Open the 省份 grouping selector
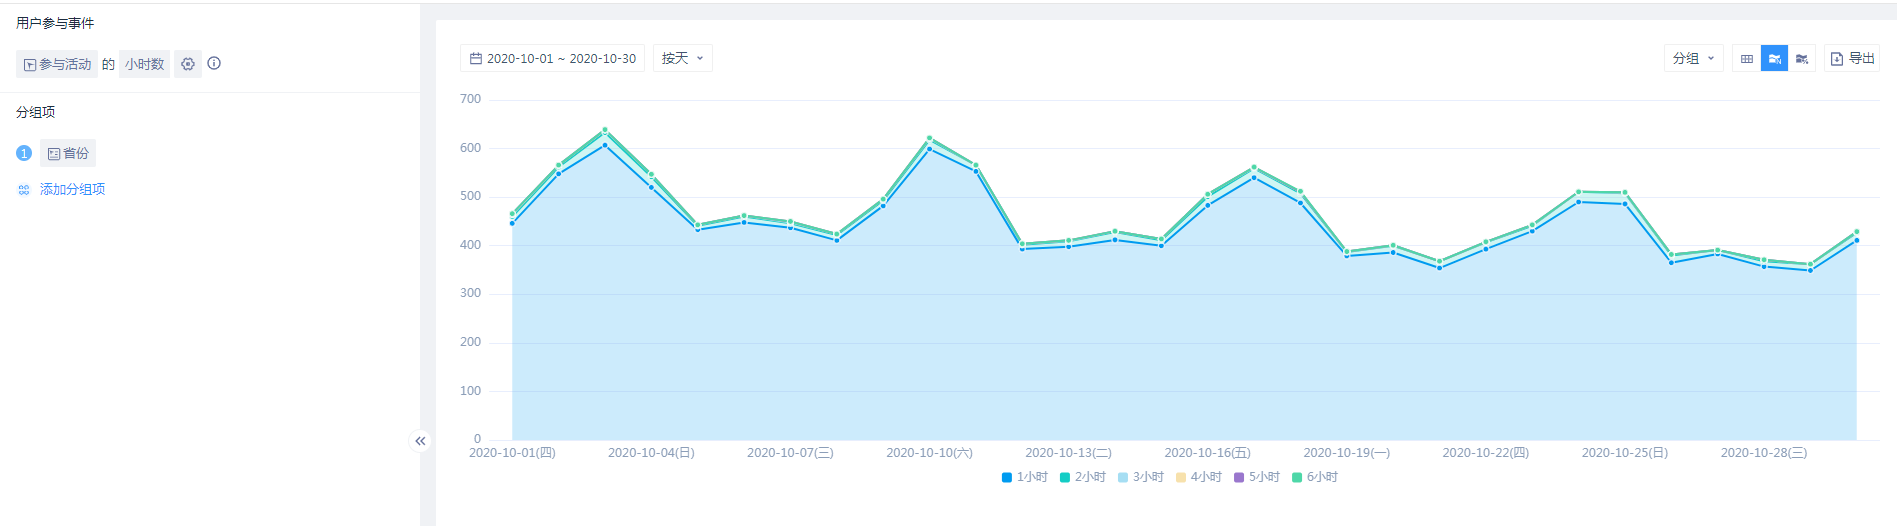This screenshot has width=1897, height=526. point(68,153)
